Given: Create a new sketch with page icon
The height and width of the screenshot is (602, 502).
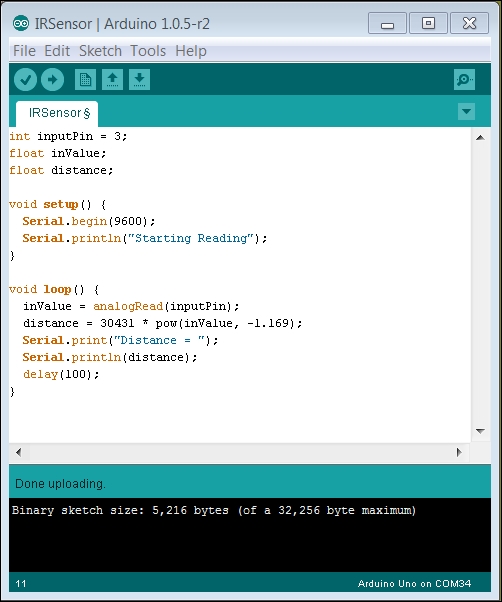Looking at the screenshot, I should point(85,80).
